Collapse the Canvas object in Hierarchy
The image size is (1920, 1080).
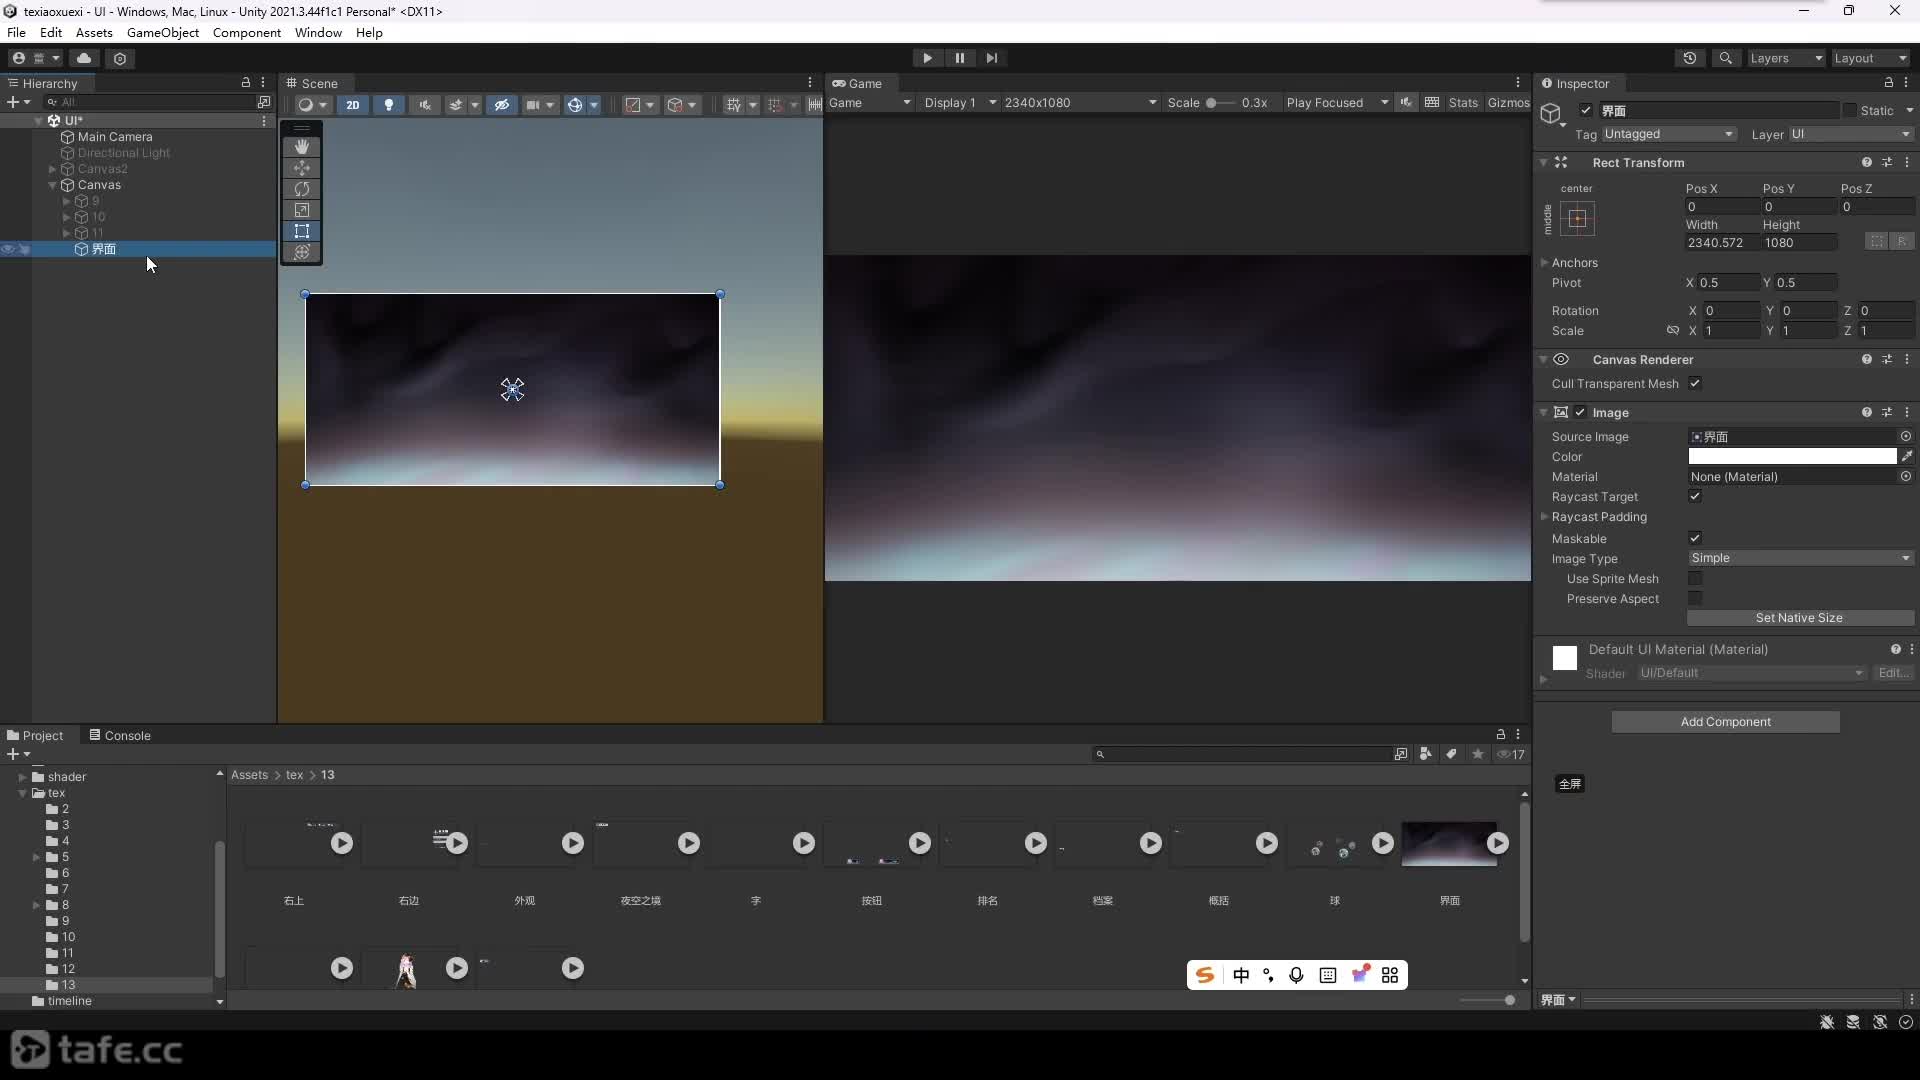tap(52, 185)
